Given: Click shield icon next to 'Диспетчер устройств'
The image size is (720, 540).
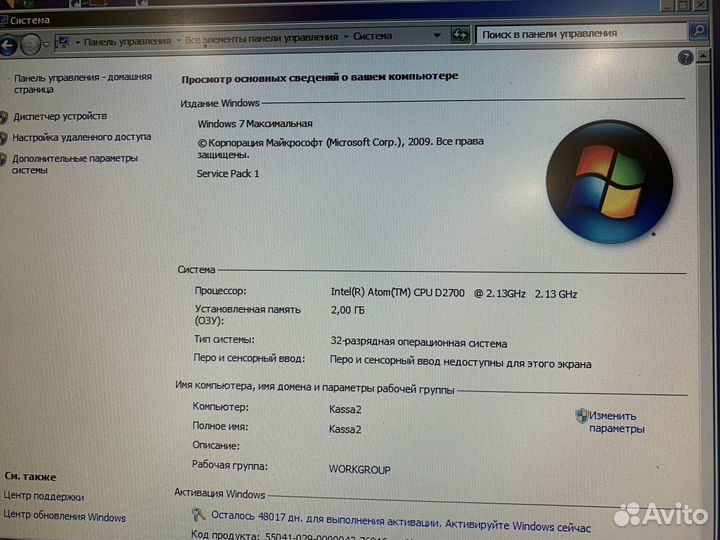Looking at the screenshot, I should click(4, 118).
